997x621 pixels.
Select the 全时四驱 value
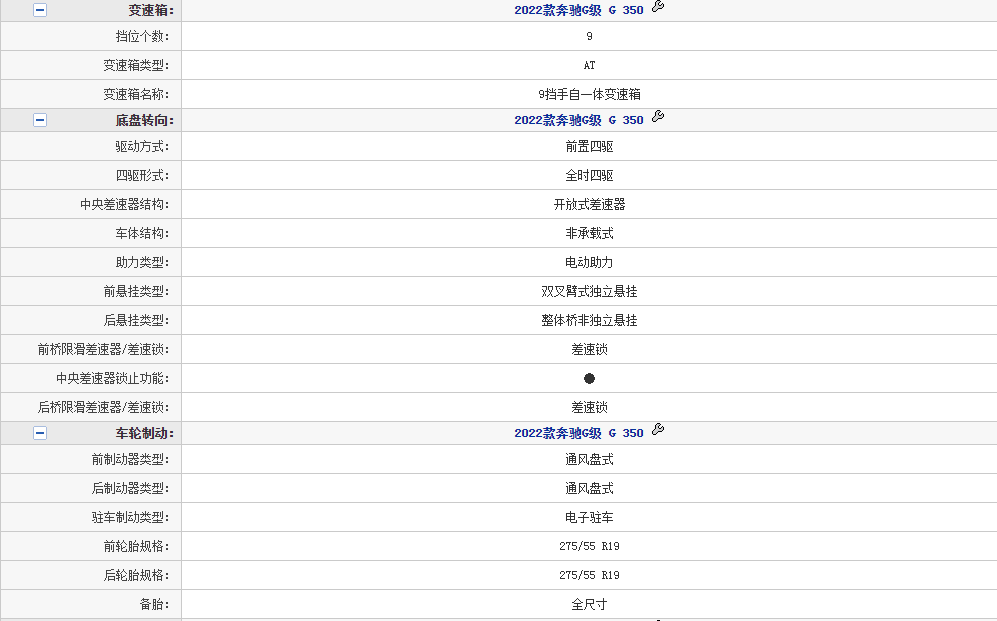point(589,175)
